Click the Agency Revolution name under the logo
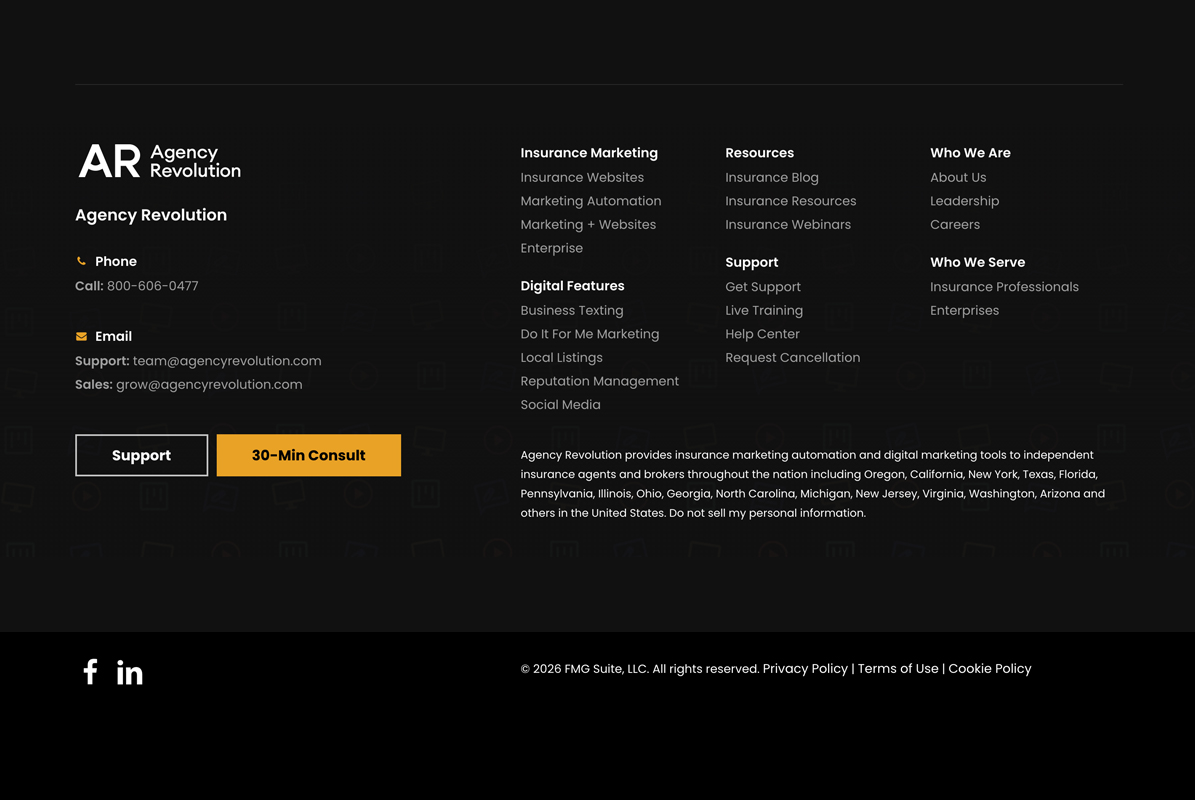The height and width of the screenshot is (800, 1195). [151, 215]
